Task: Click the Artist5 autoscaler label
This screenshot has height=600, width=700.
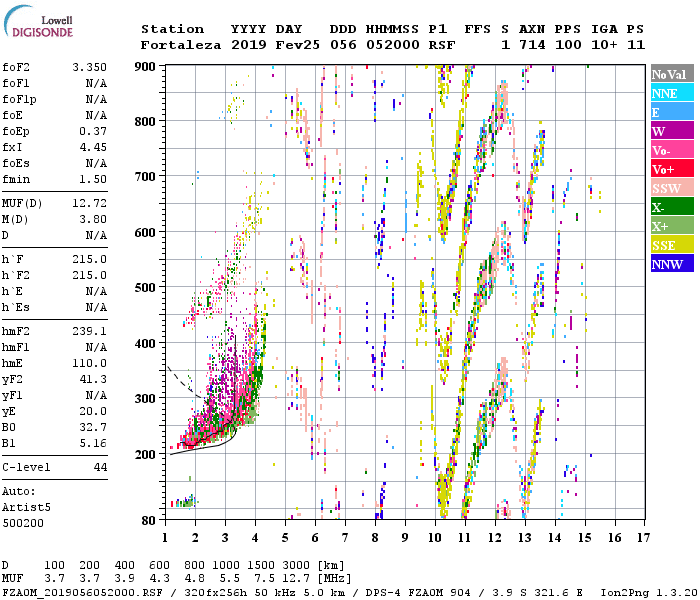Action: click(26, 508)
